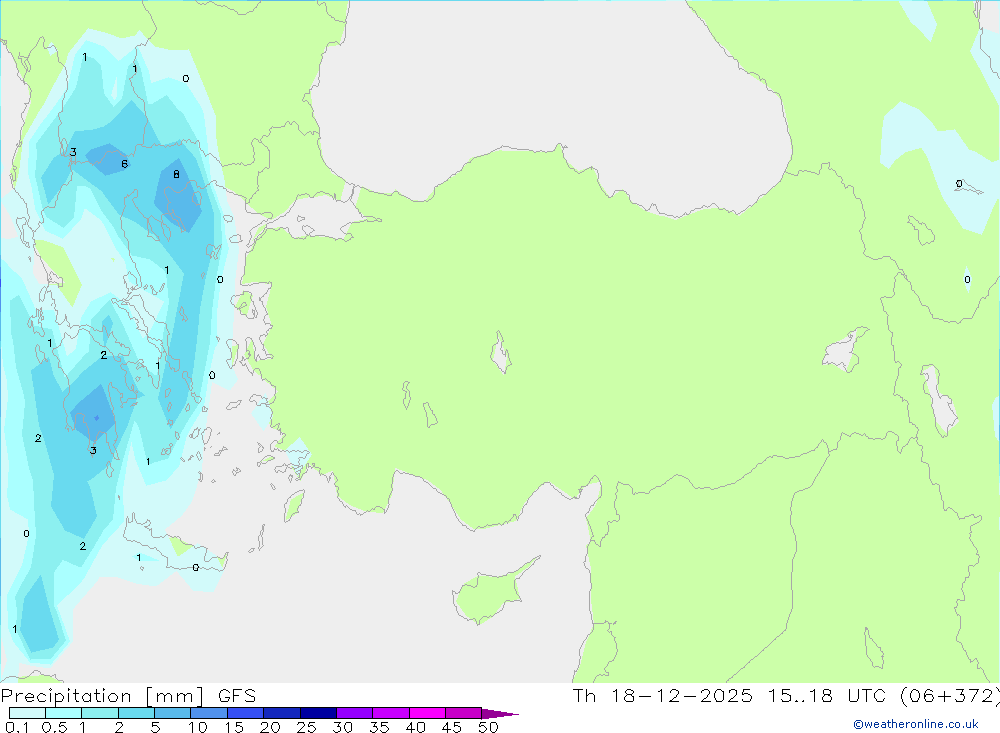Open the weatheronline.co.uk link
This screenshot has width=1000, height=733.
click(916, 724)
